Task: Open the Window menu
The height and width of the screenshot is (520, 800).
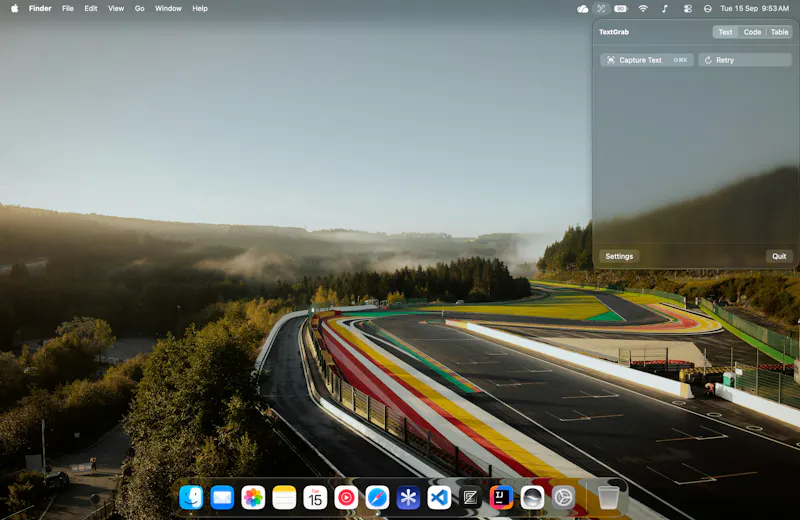Action: (168, 9)
